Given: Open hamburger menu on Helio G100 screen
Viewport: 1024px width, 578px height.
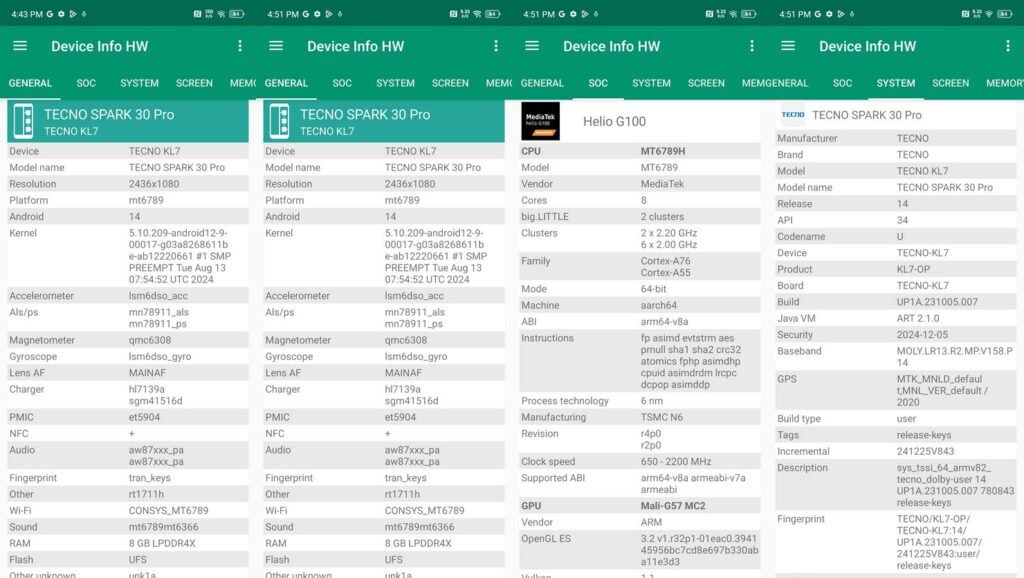Looking at the screenshot, I should click(x=532, y=46).
